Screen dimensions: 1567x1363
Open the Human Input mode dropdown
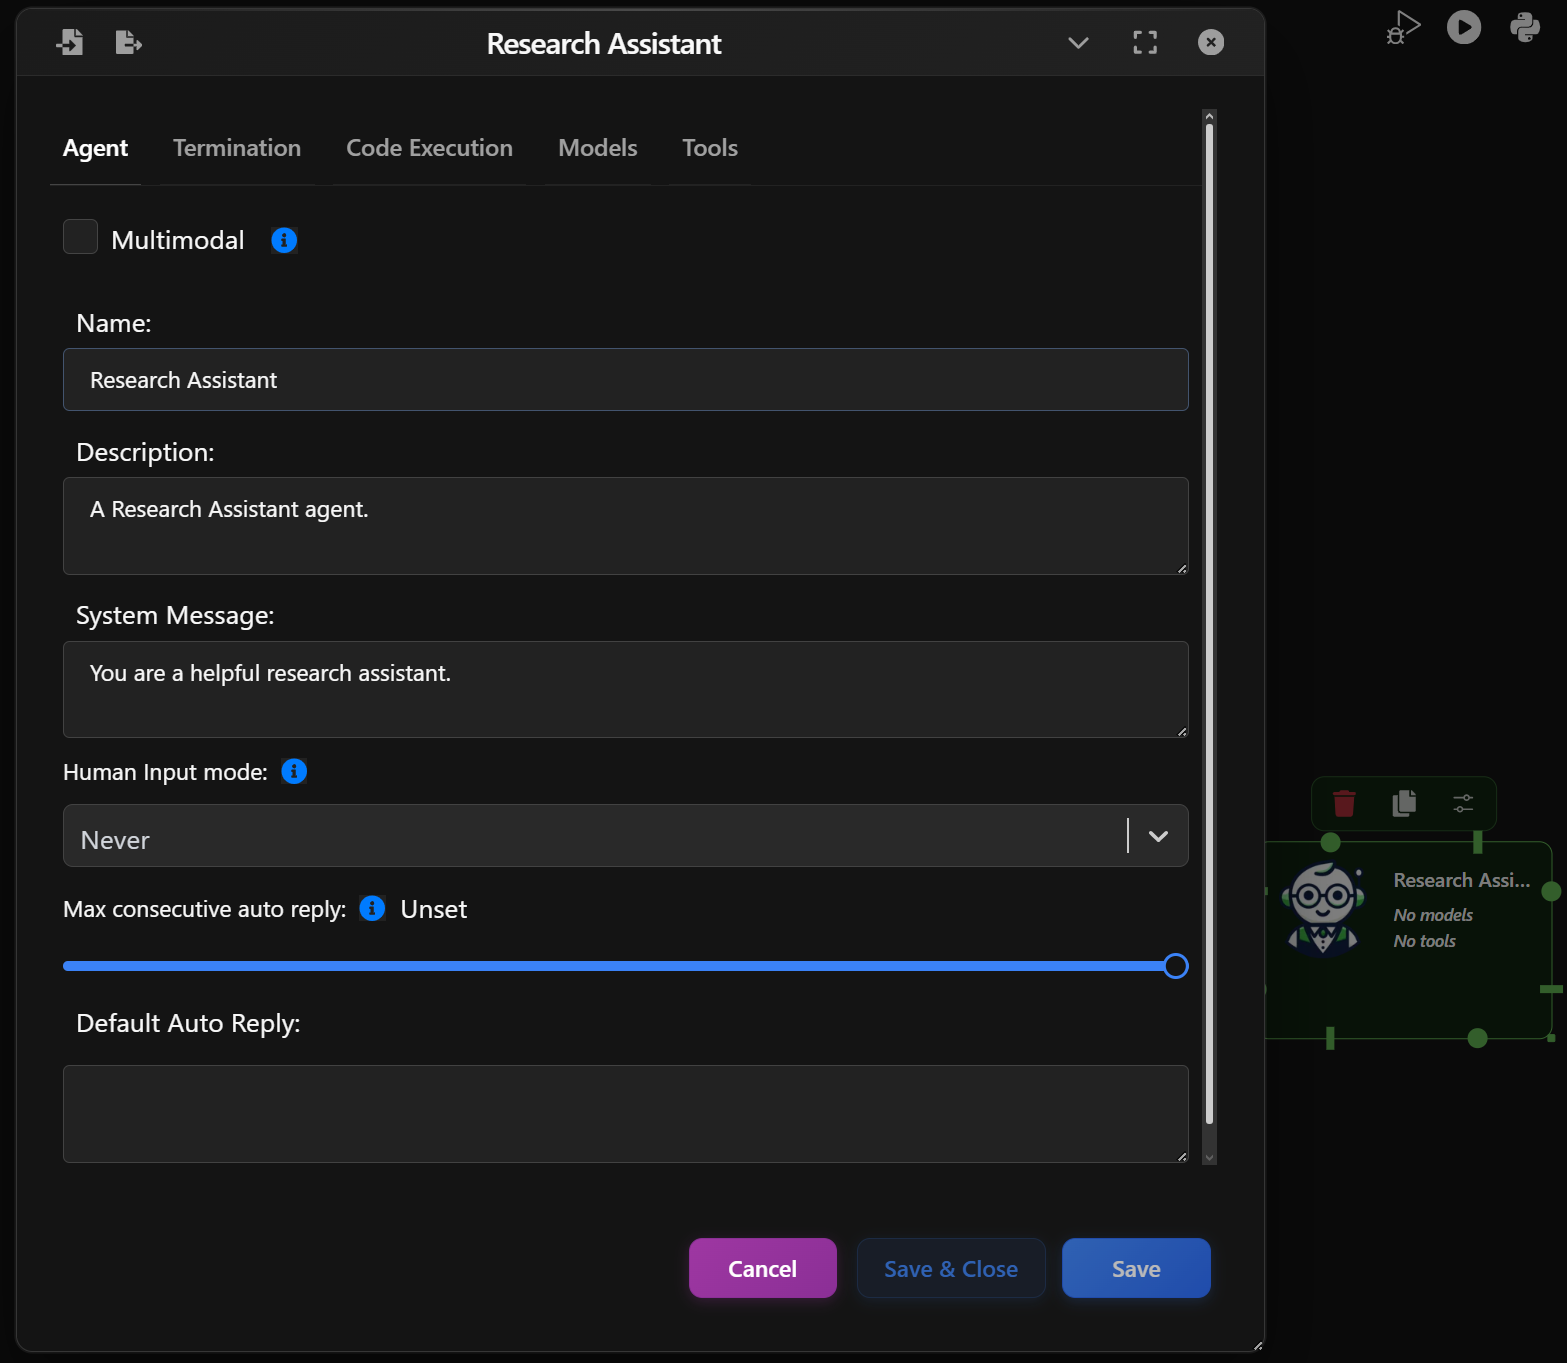click(x=1158, y=836)
